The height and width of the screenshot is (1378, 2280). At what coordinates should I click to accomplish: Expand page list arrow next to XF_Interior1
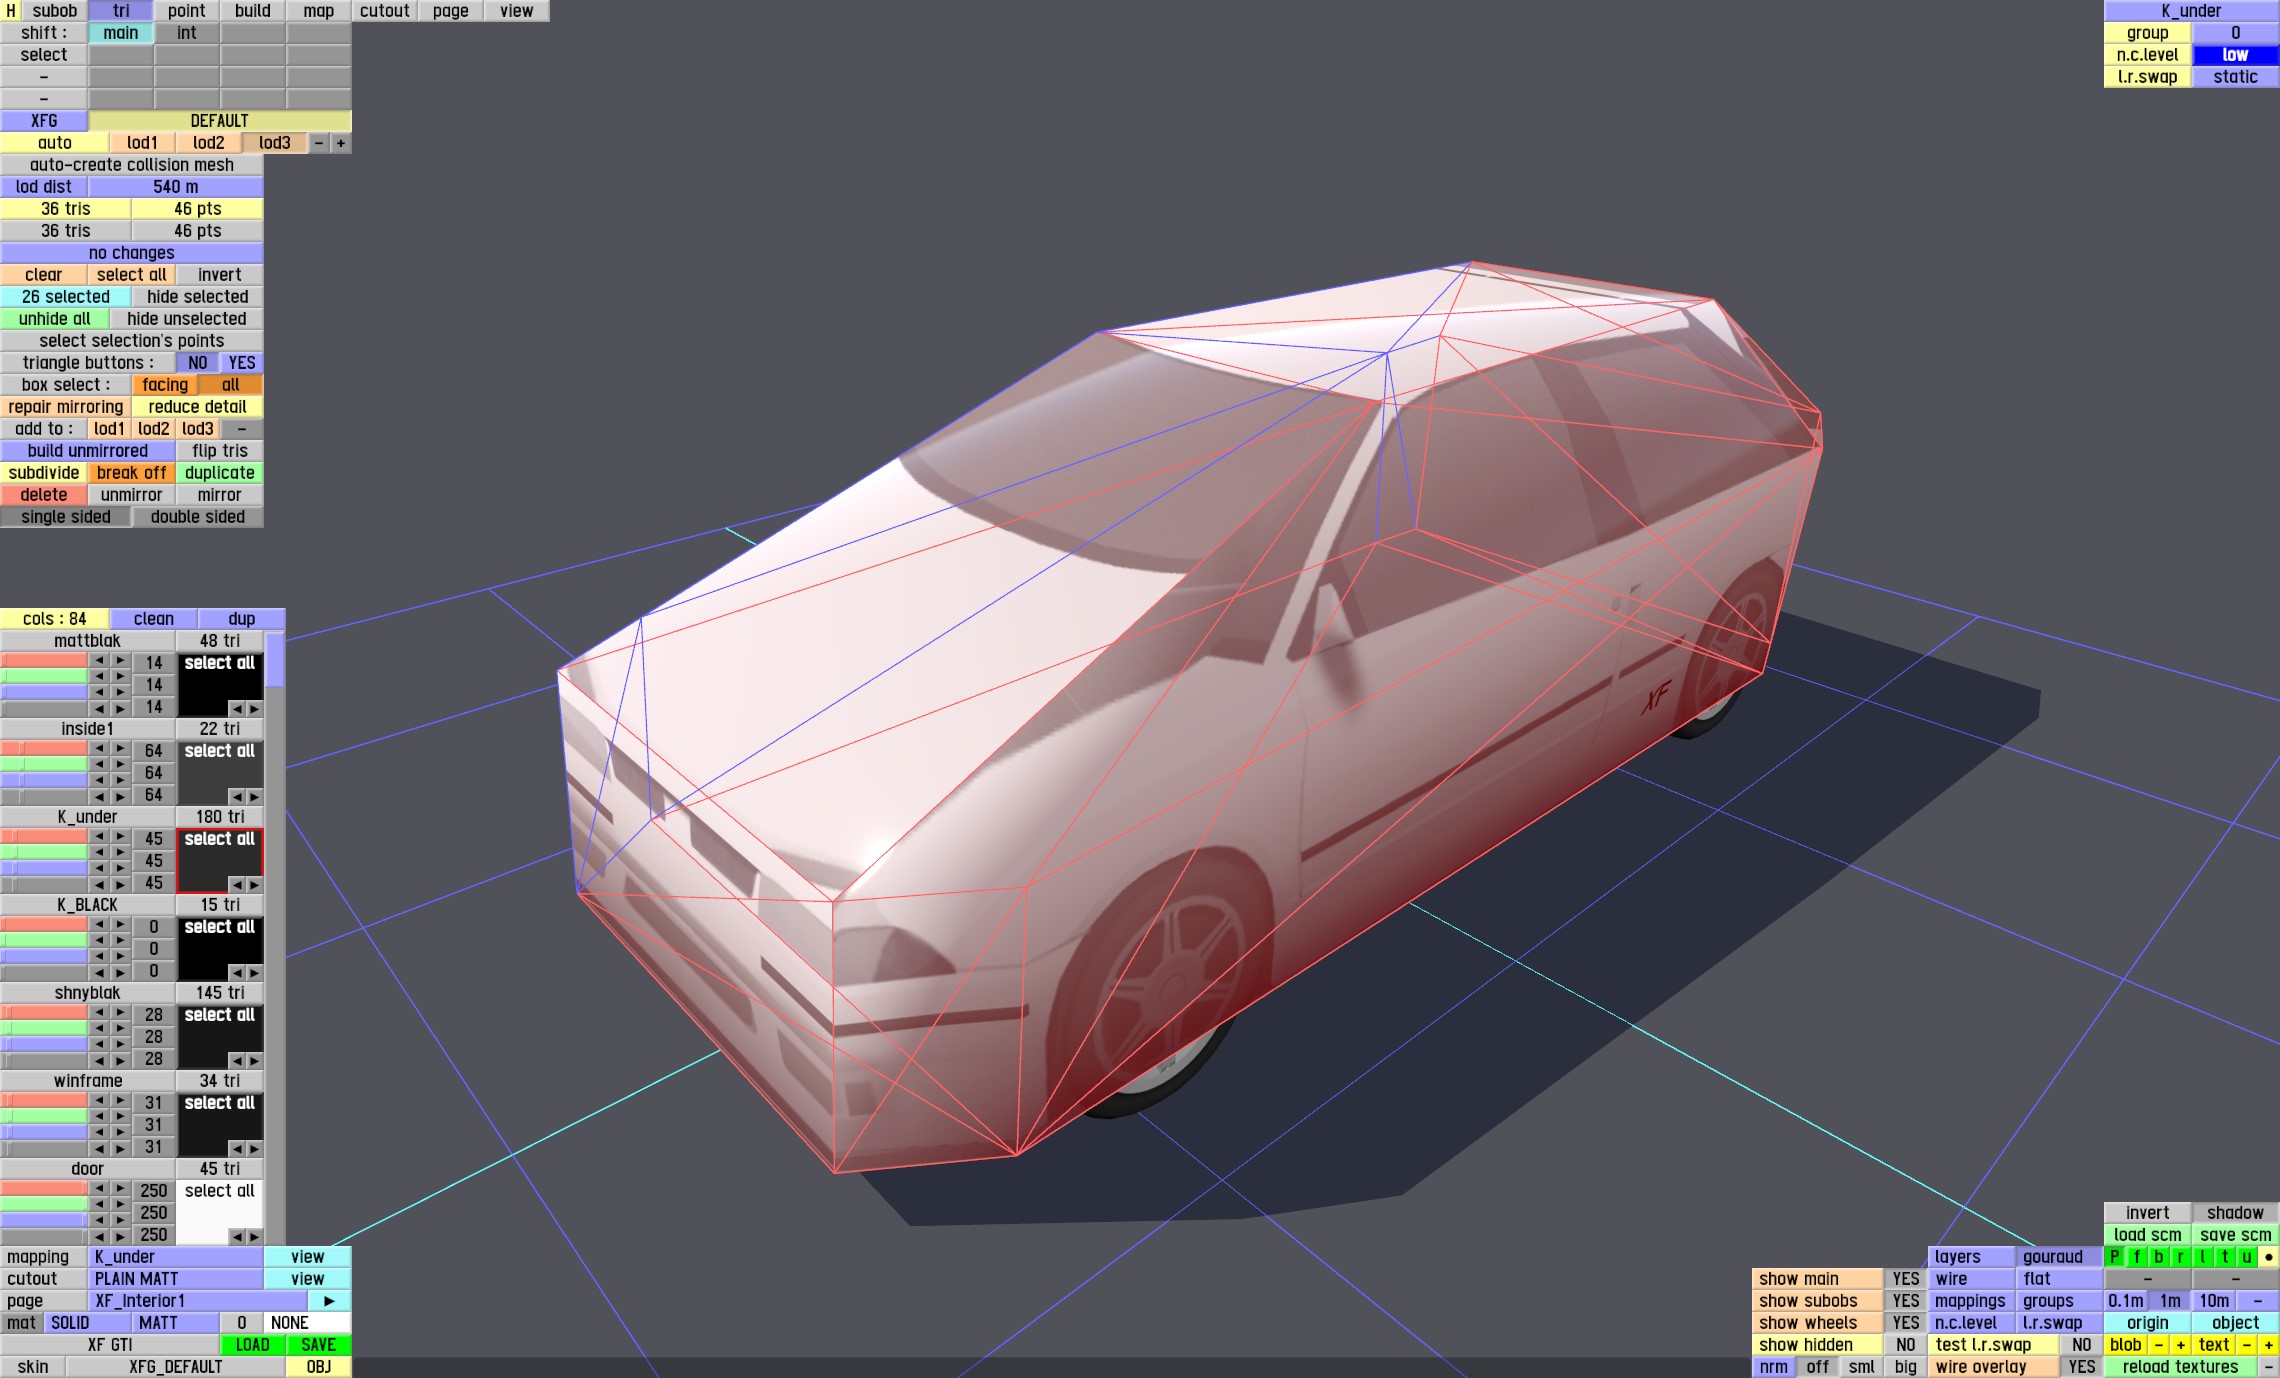(329, 1301)
